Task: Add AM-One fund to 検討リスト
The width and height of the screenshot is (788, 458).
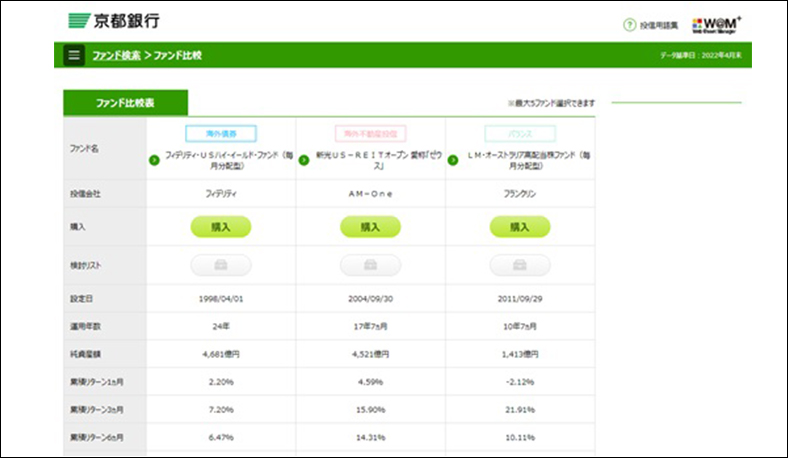Action: click(370, 265)
